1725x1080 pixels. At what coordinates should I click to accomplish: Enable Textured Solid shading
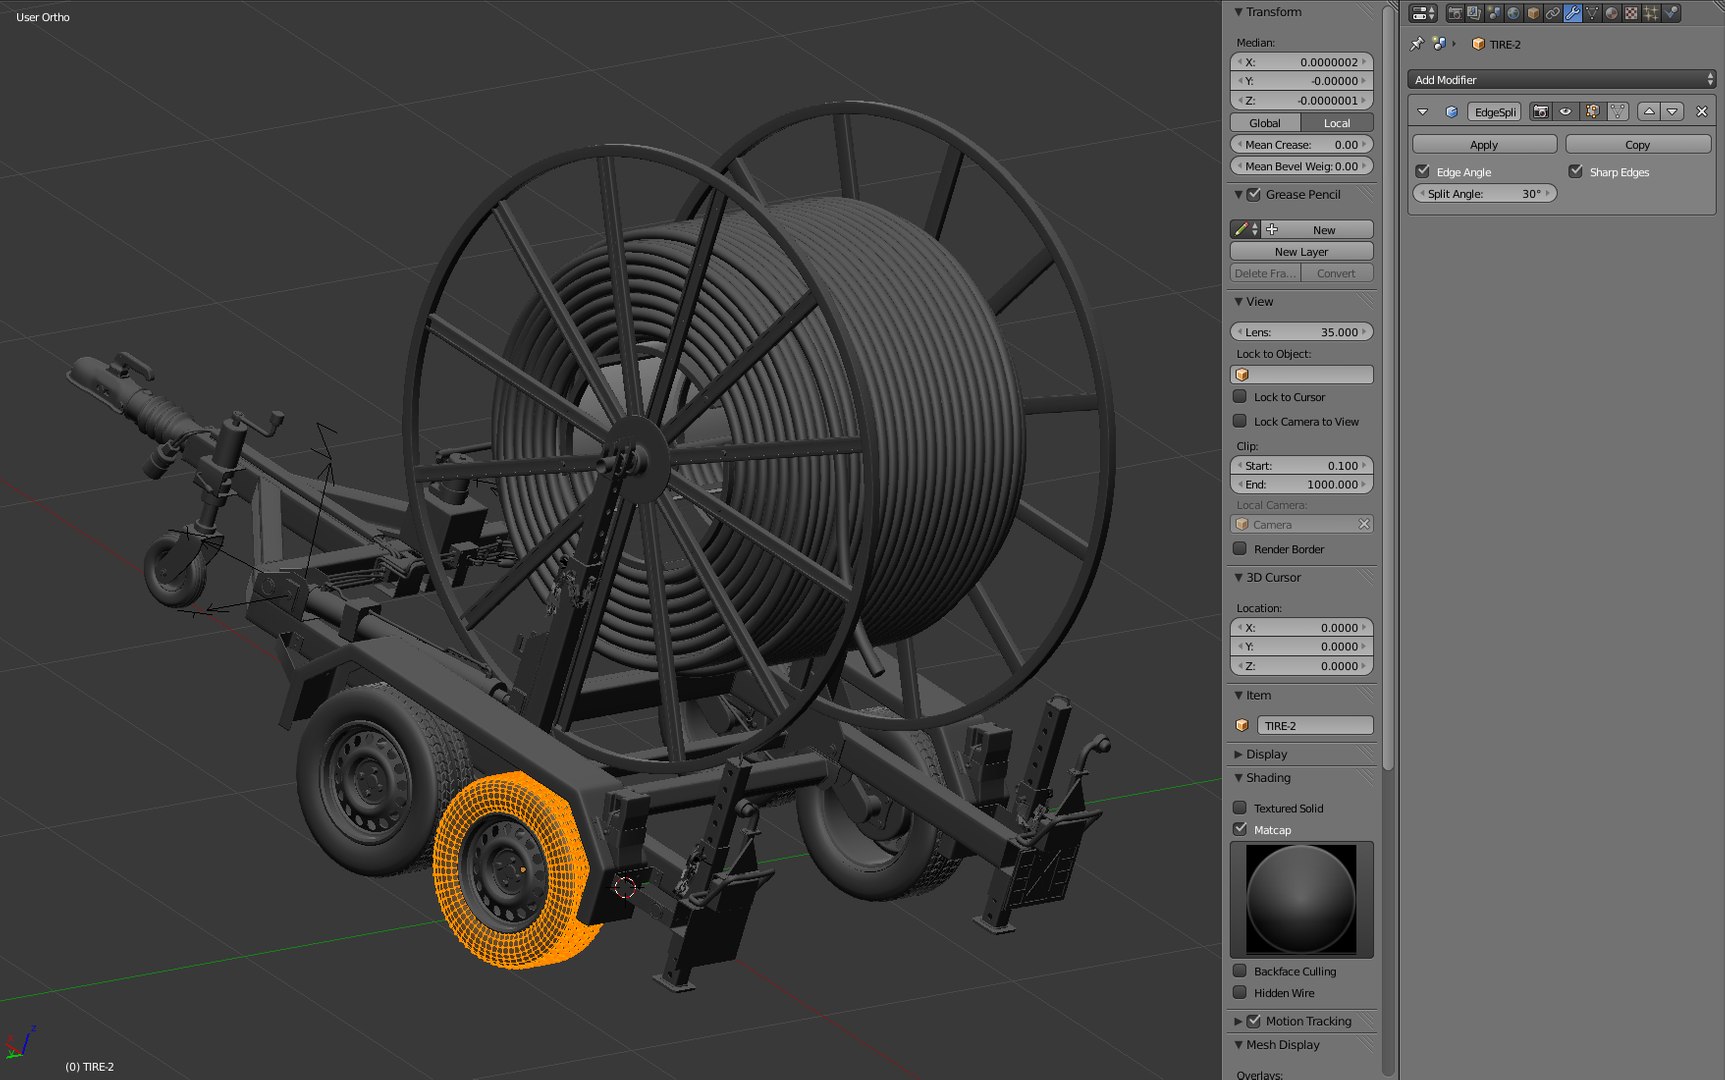[1240, 808]
